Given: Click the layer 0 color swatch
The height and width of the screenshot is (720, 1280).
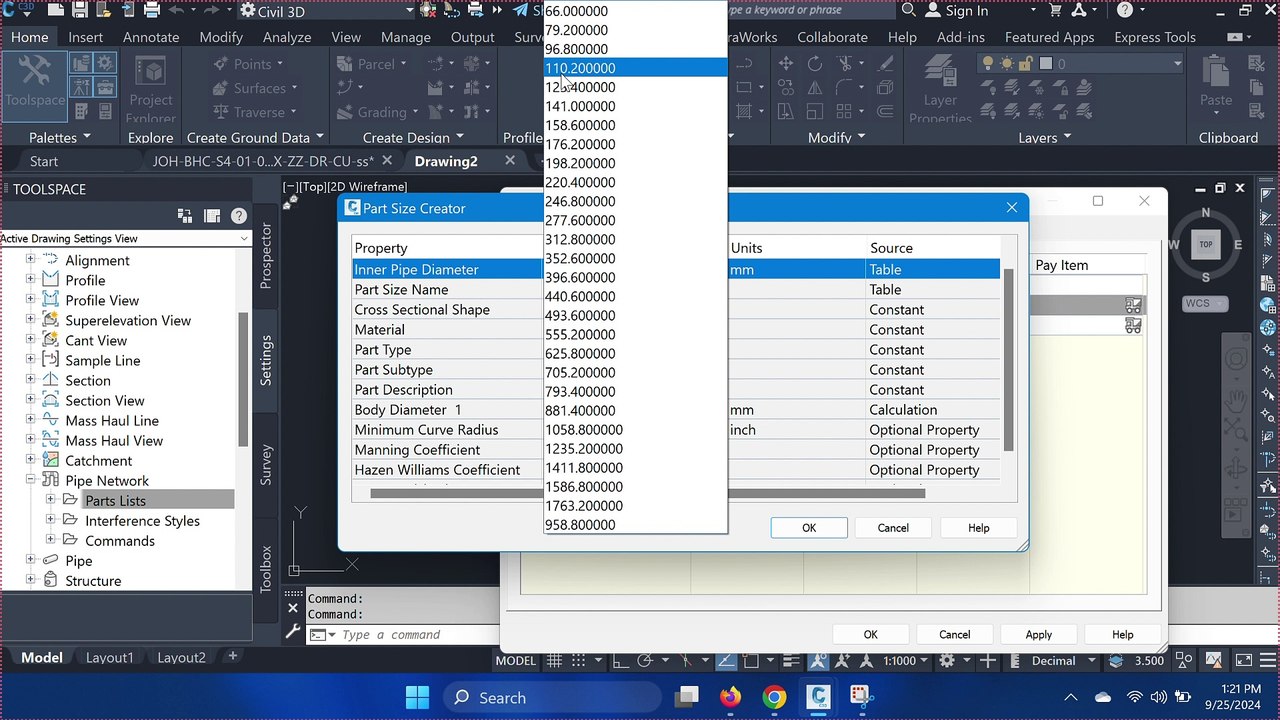Looking at the screenshot, I should pos(1046,64).
